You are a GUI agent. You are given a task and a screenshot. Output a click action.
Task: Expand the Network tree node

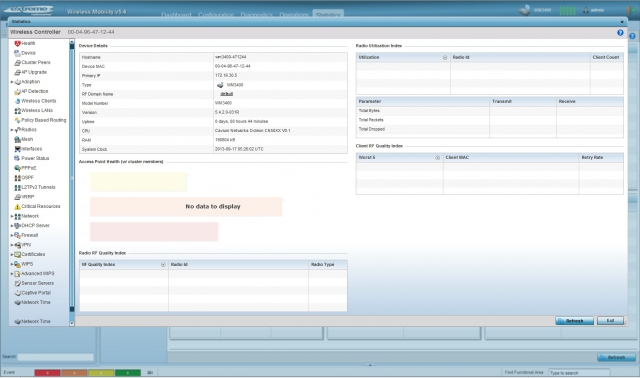click(12, 216)
